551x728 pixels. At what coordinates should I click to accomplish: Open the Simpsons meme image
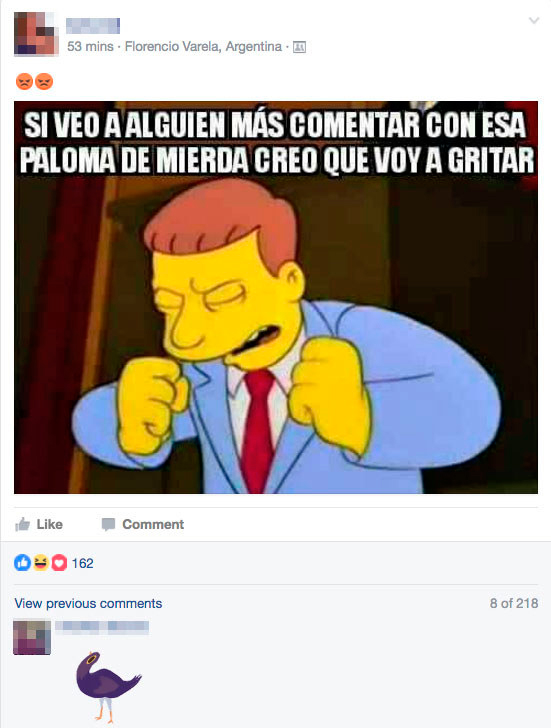click(276, 297)
